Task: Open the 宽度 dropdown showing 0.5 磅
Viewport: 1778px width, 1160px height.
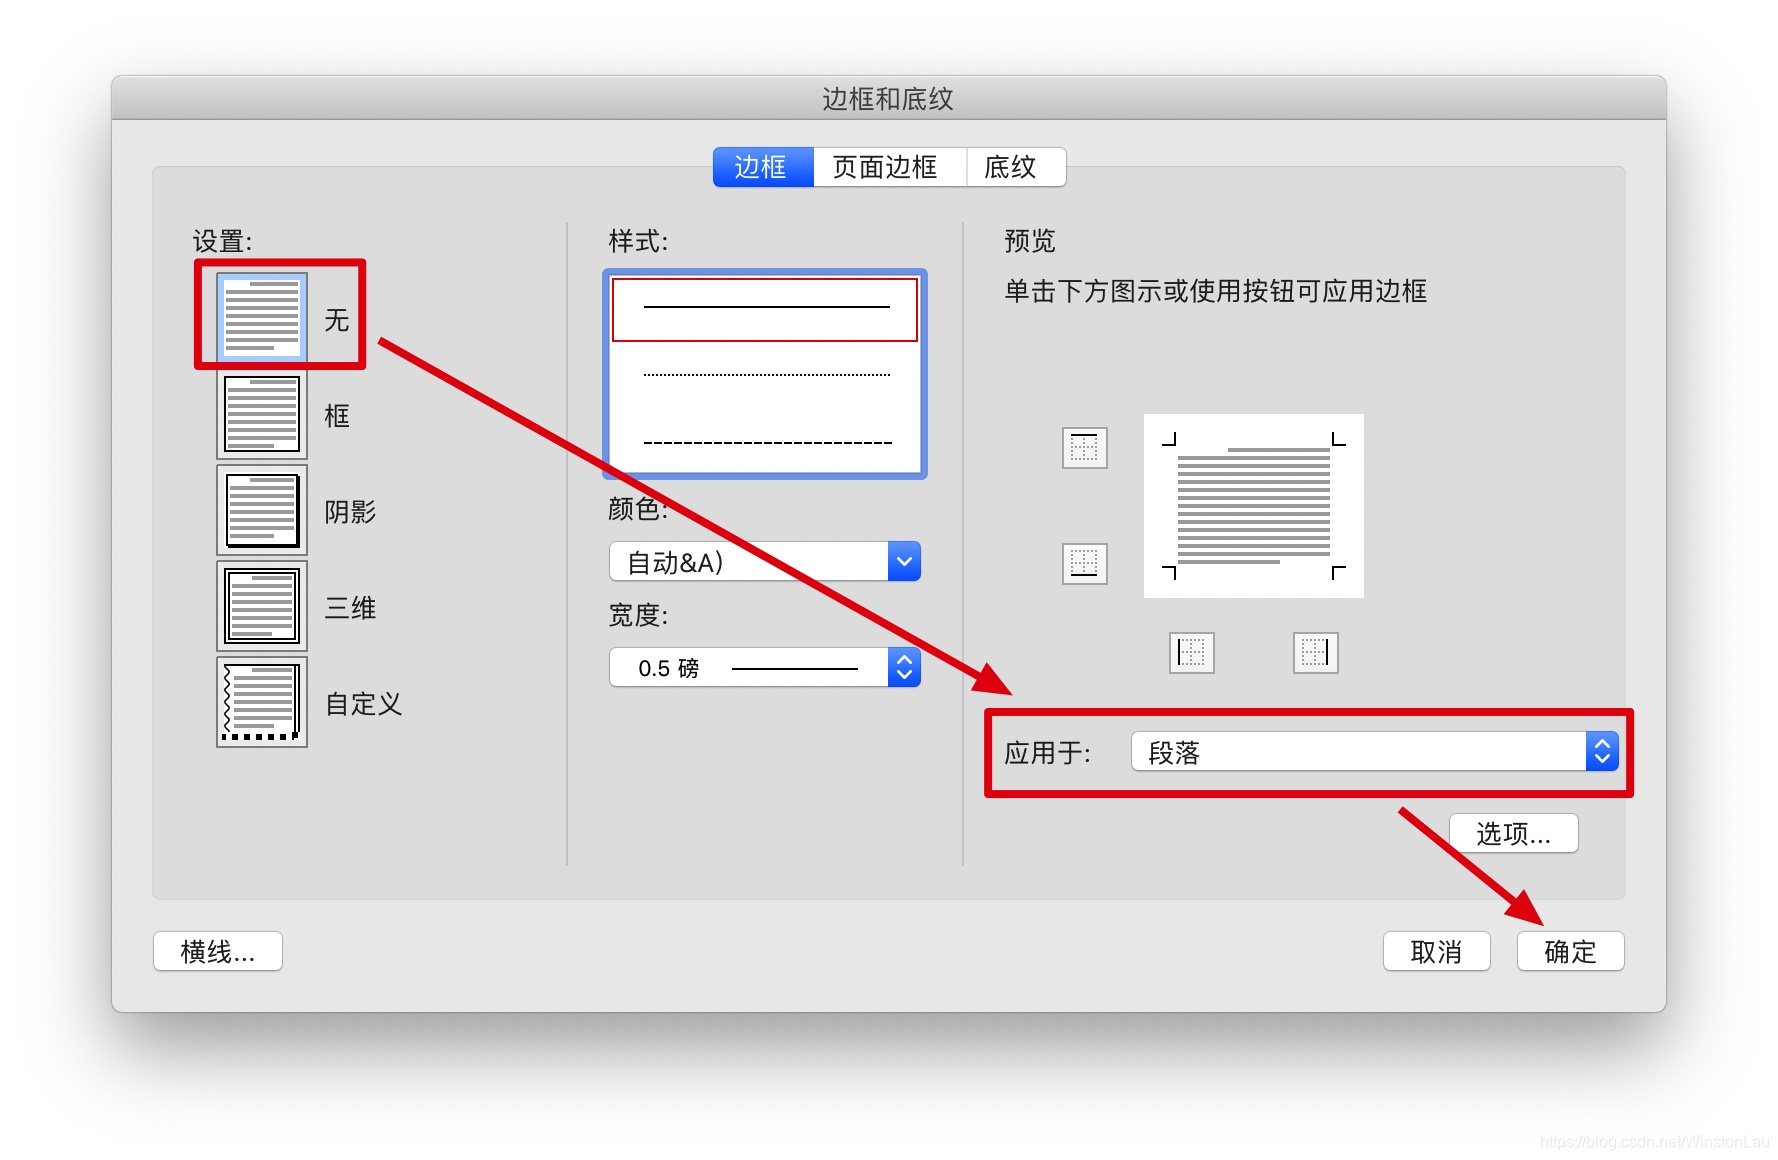Action: pos(765,668)
